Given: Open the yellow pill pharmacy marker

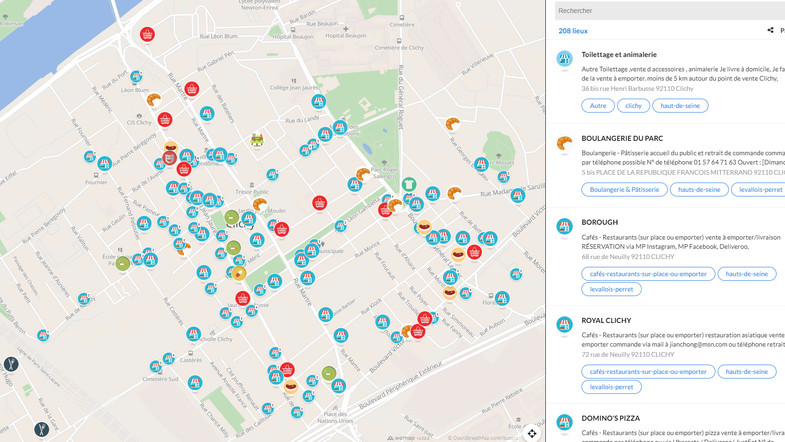Looking at the screenshot, I should [239, 273].
